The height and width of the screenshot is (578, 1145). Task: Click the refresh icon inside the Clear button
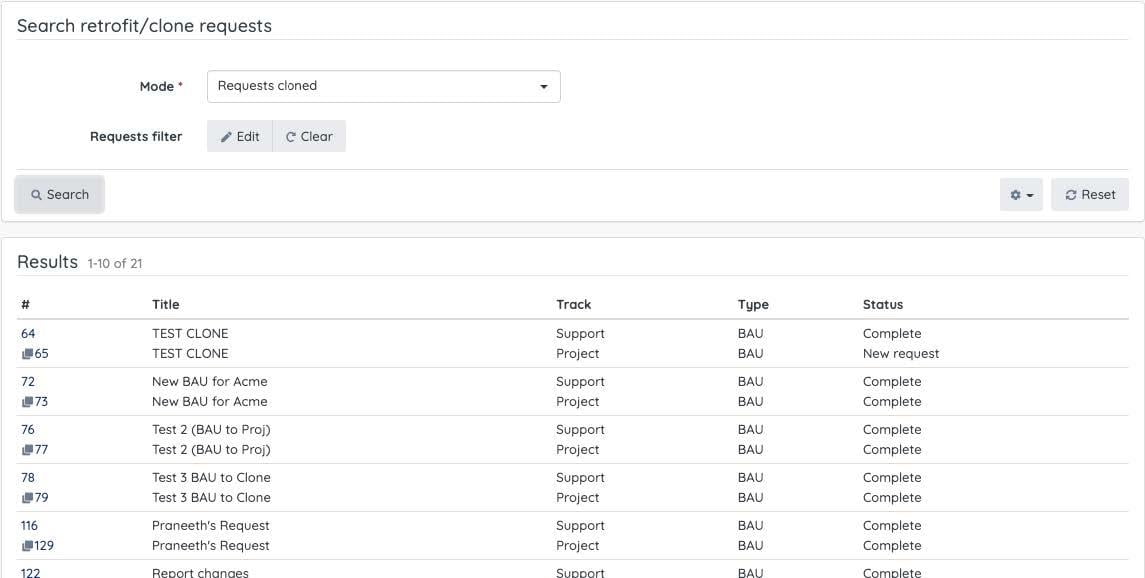[x=290, y=136]
